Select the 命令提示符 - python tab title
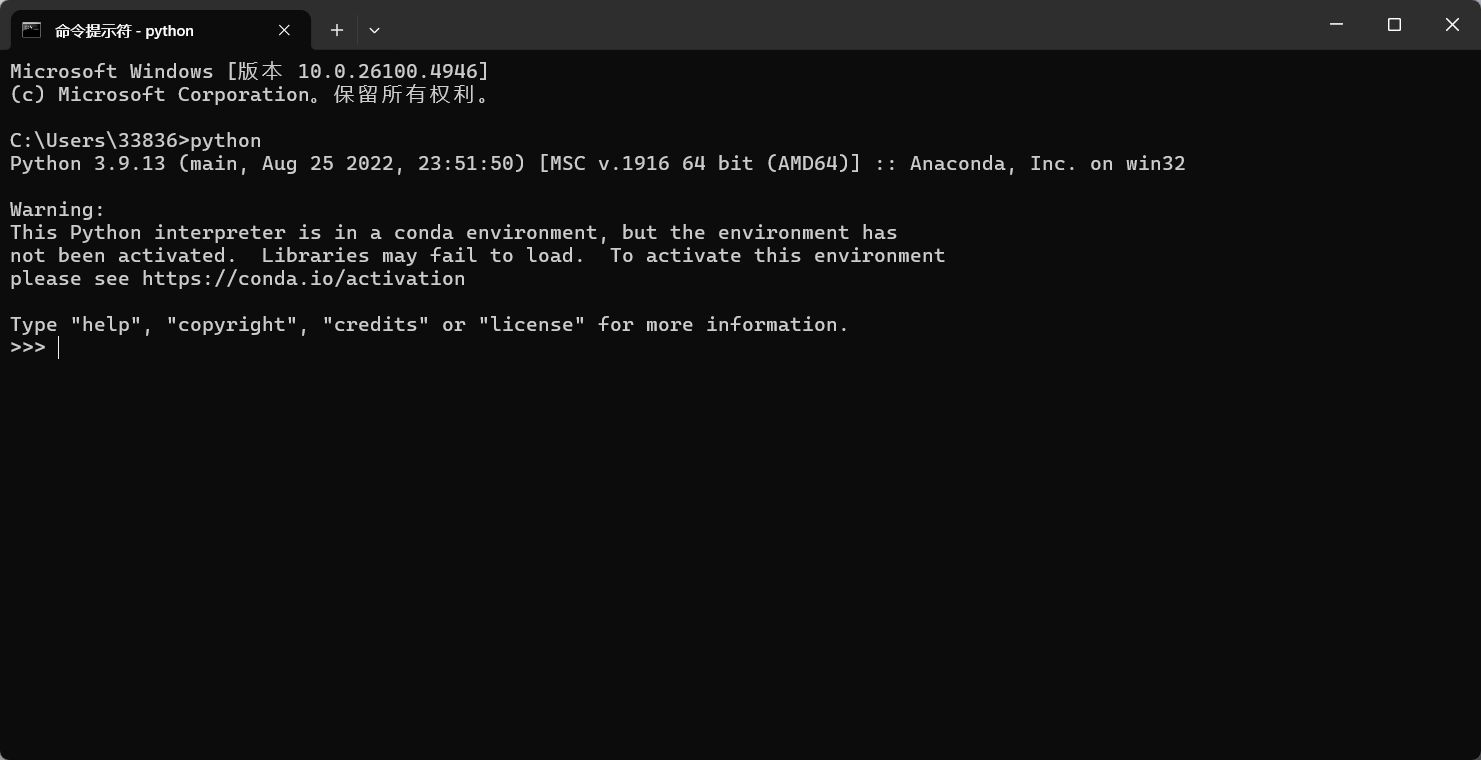 [x=124, y=31]
